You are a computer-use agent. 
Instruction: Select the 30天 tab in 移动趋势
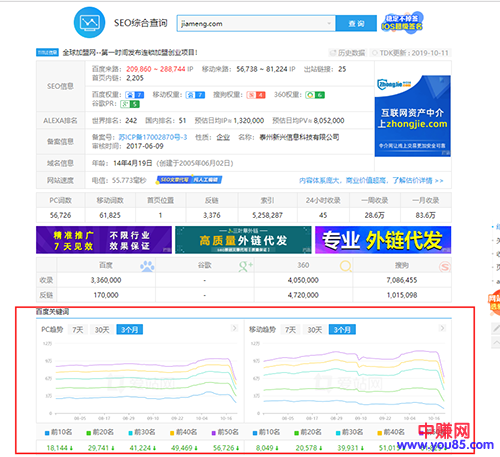point(315,330)
